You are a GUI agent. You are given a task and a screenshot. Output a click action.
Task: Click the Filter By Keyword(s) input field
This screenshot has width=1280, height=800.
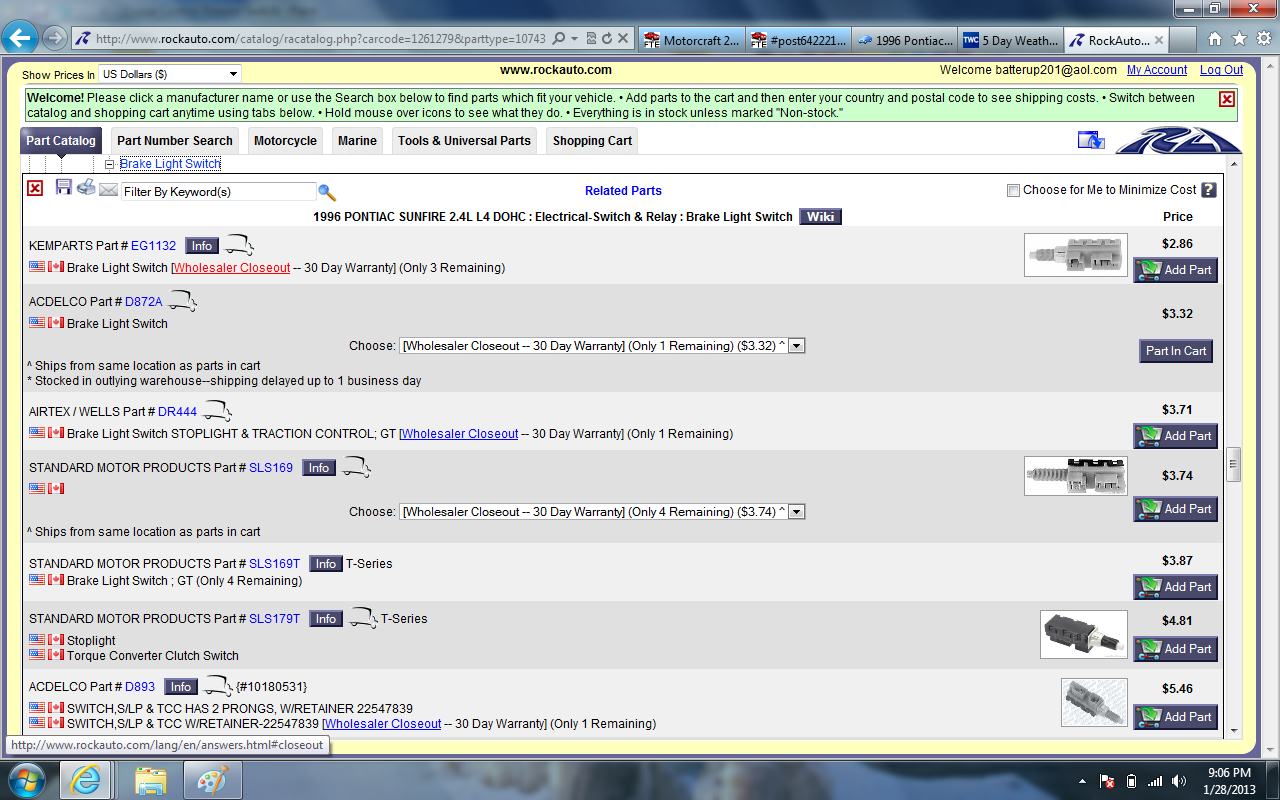(x=218, y=192)
